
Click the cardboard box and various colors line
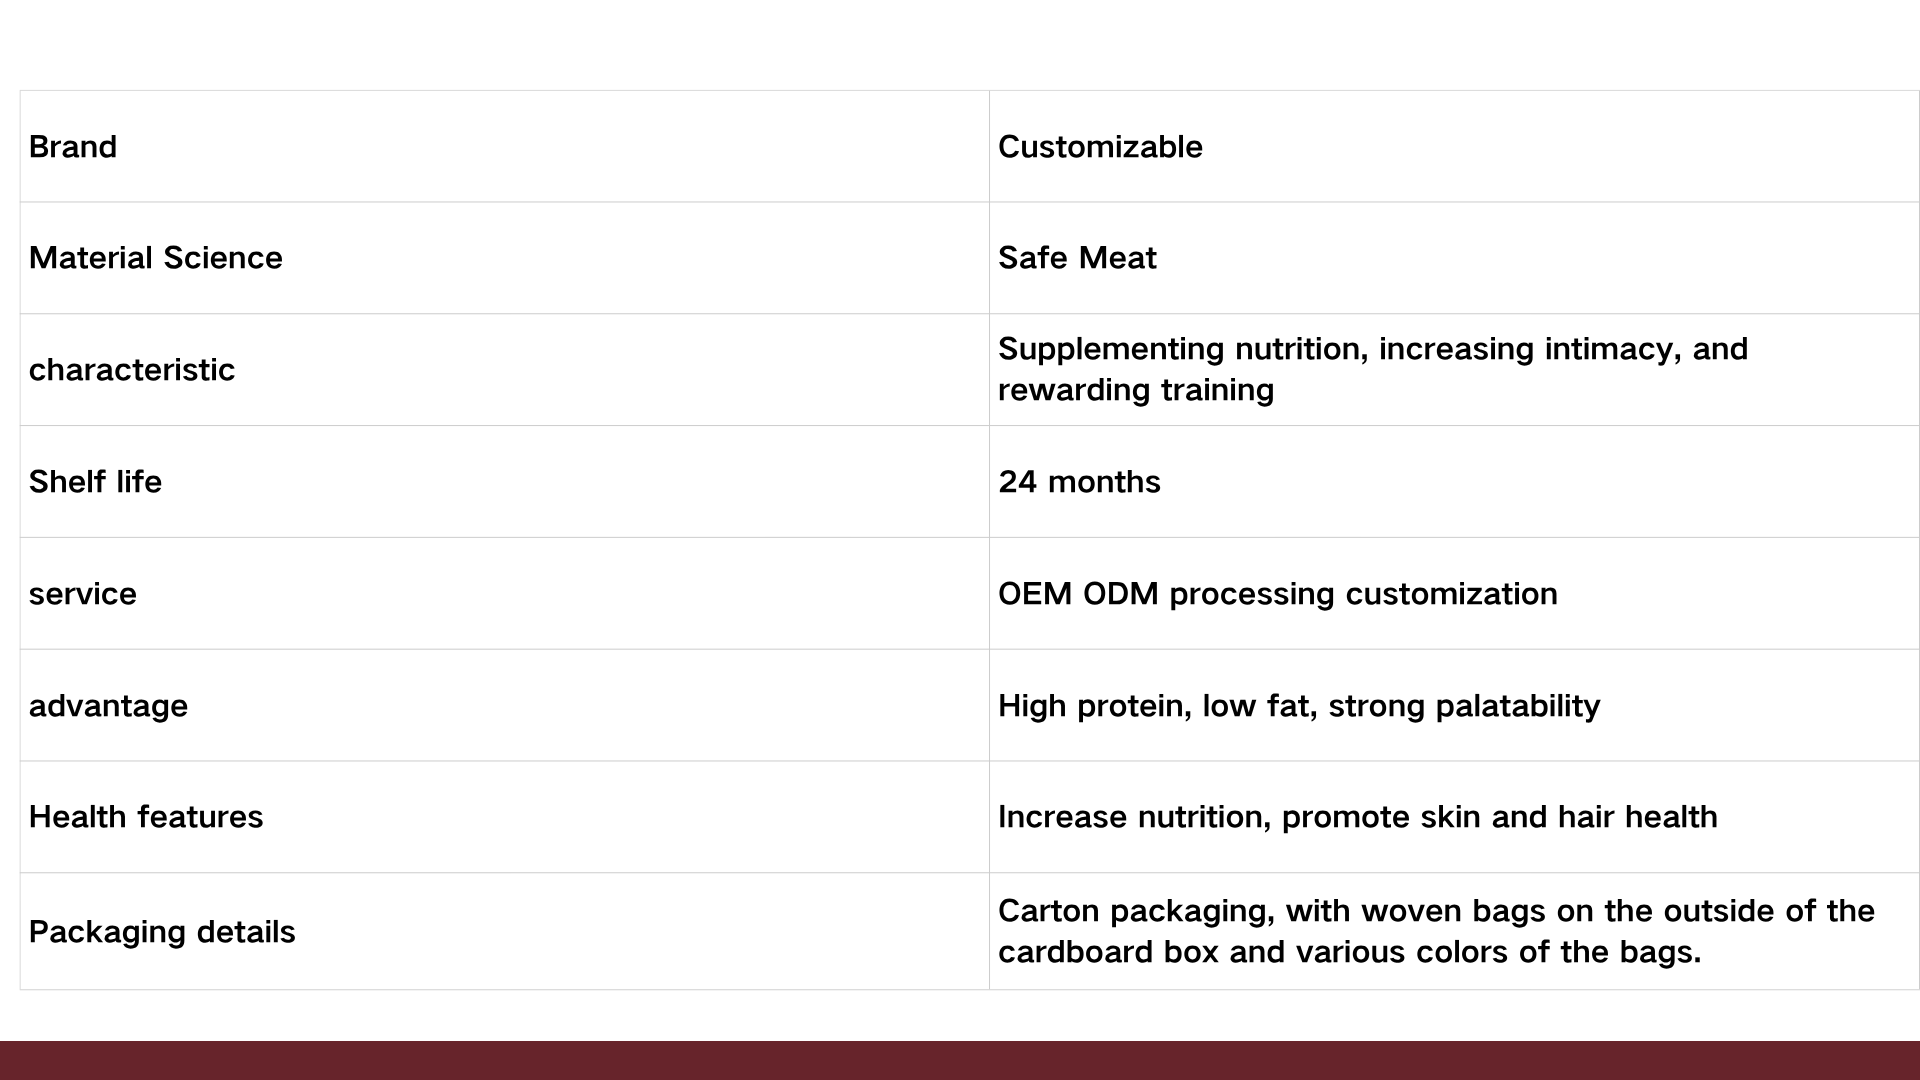1349,952
